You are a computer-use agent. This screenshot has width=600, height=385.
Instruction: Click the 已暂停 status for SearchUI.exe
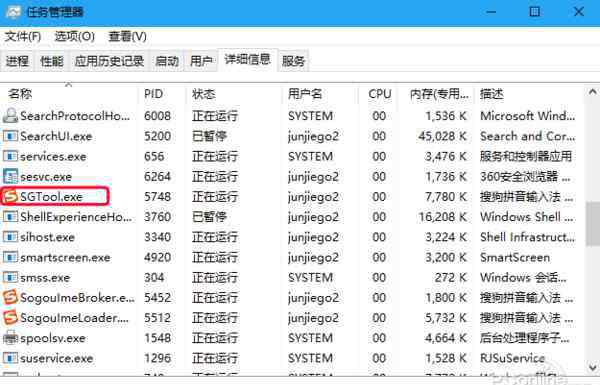pyautogui.click(x=210, y=136)
